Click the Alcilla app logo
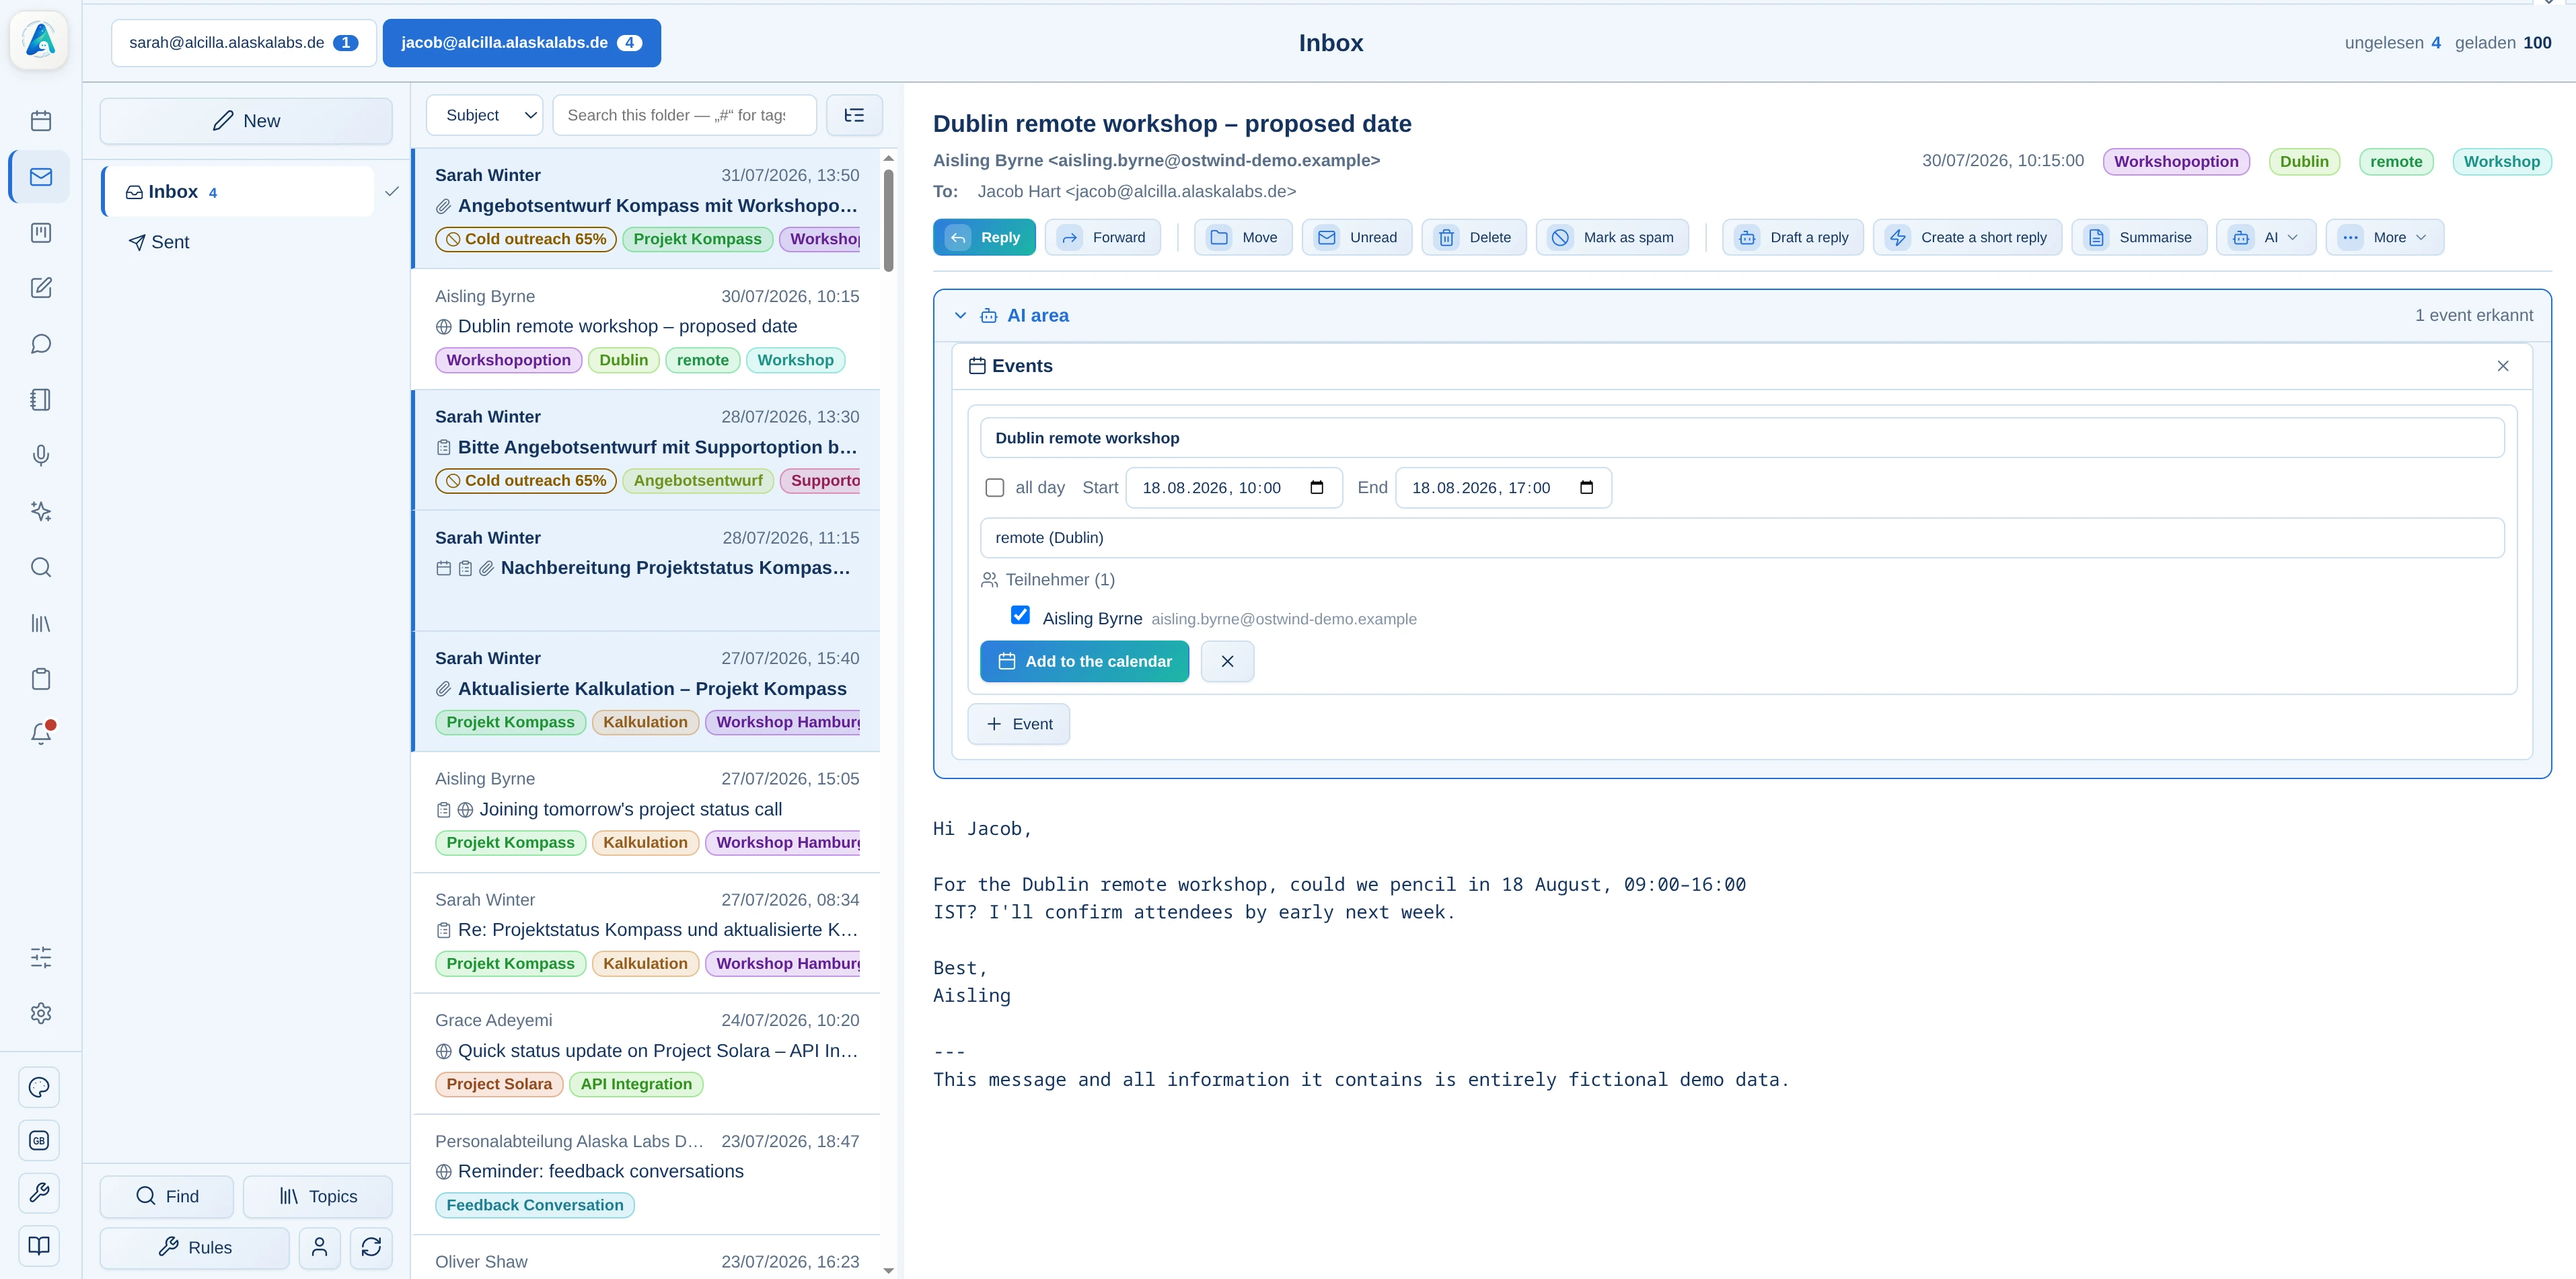The width and height of the screenshot is (2576, 1279). (39, 41)
